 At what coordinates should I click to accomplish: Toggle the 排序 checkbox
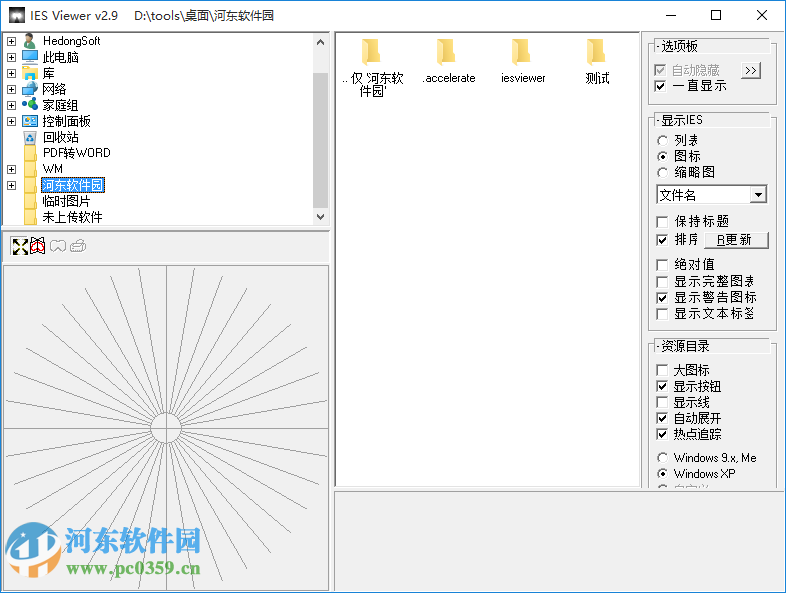pos(662,240)
